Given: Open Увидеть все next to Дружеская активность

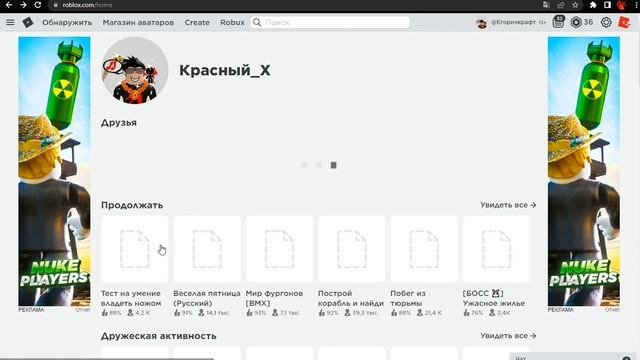Looking at the screenshot, I should (508, 336).
